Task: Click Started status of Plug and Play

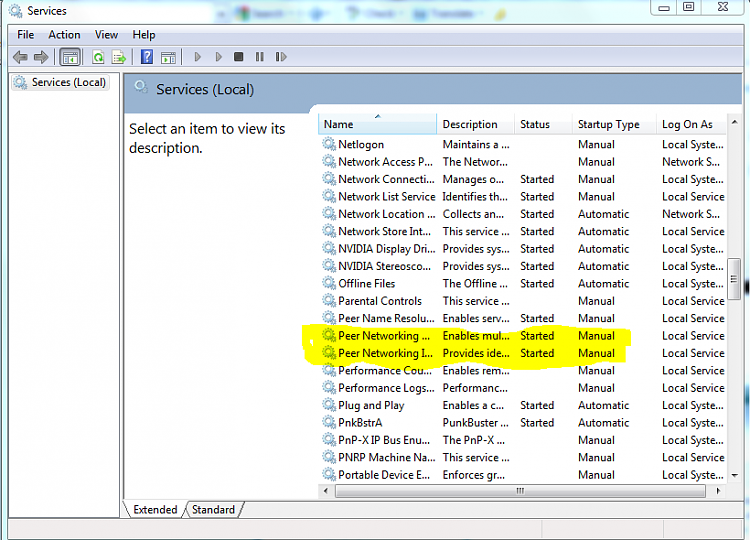Action: pos(537,405)
